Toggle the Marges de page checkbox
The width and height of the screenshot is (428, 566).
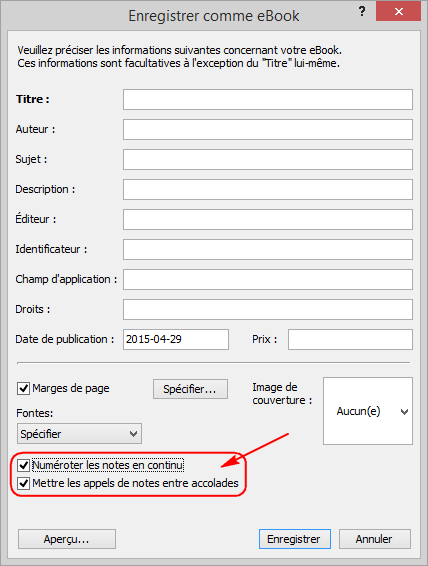coord(23,388)
